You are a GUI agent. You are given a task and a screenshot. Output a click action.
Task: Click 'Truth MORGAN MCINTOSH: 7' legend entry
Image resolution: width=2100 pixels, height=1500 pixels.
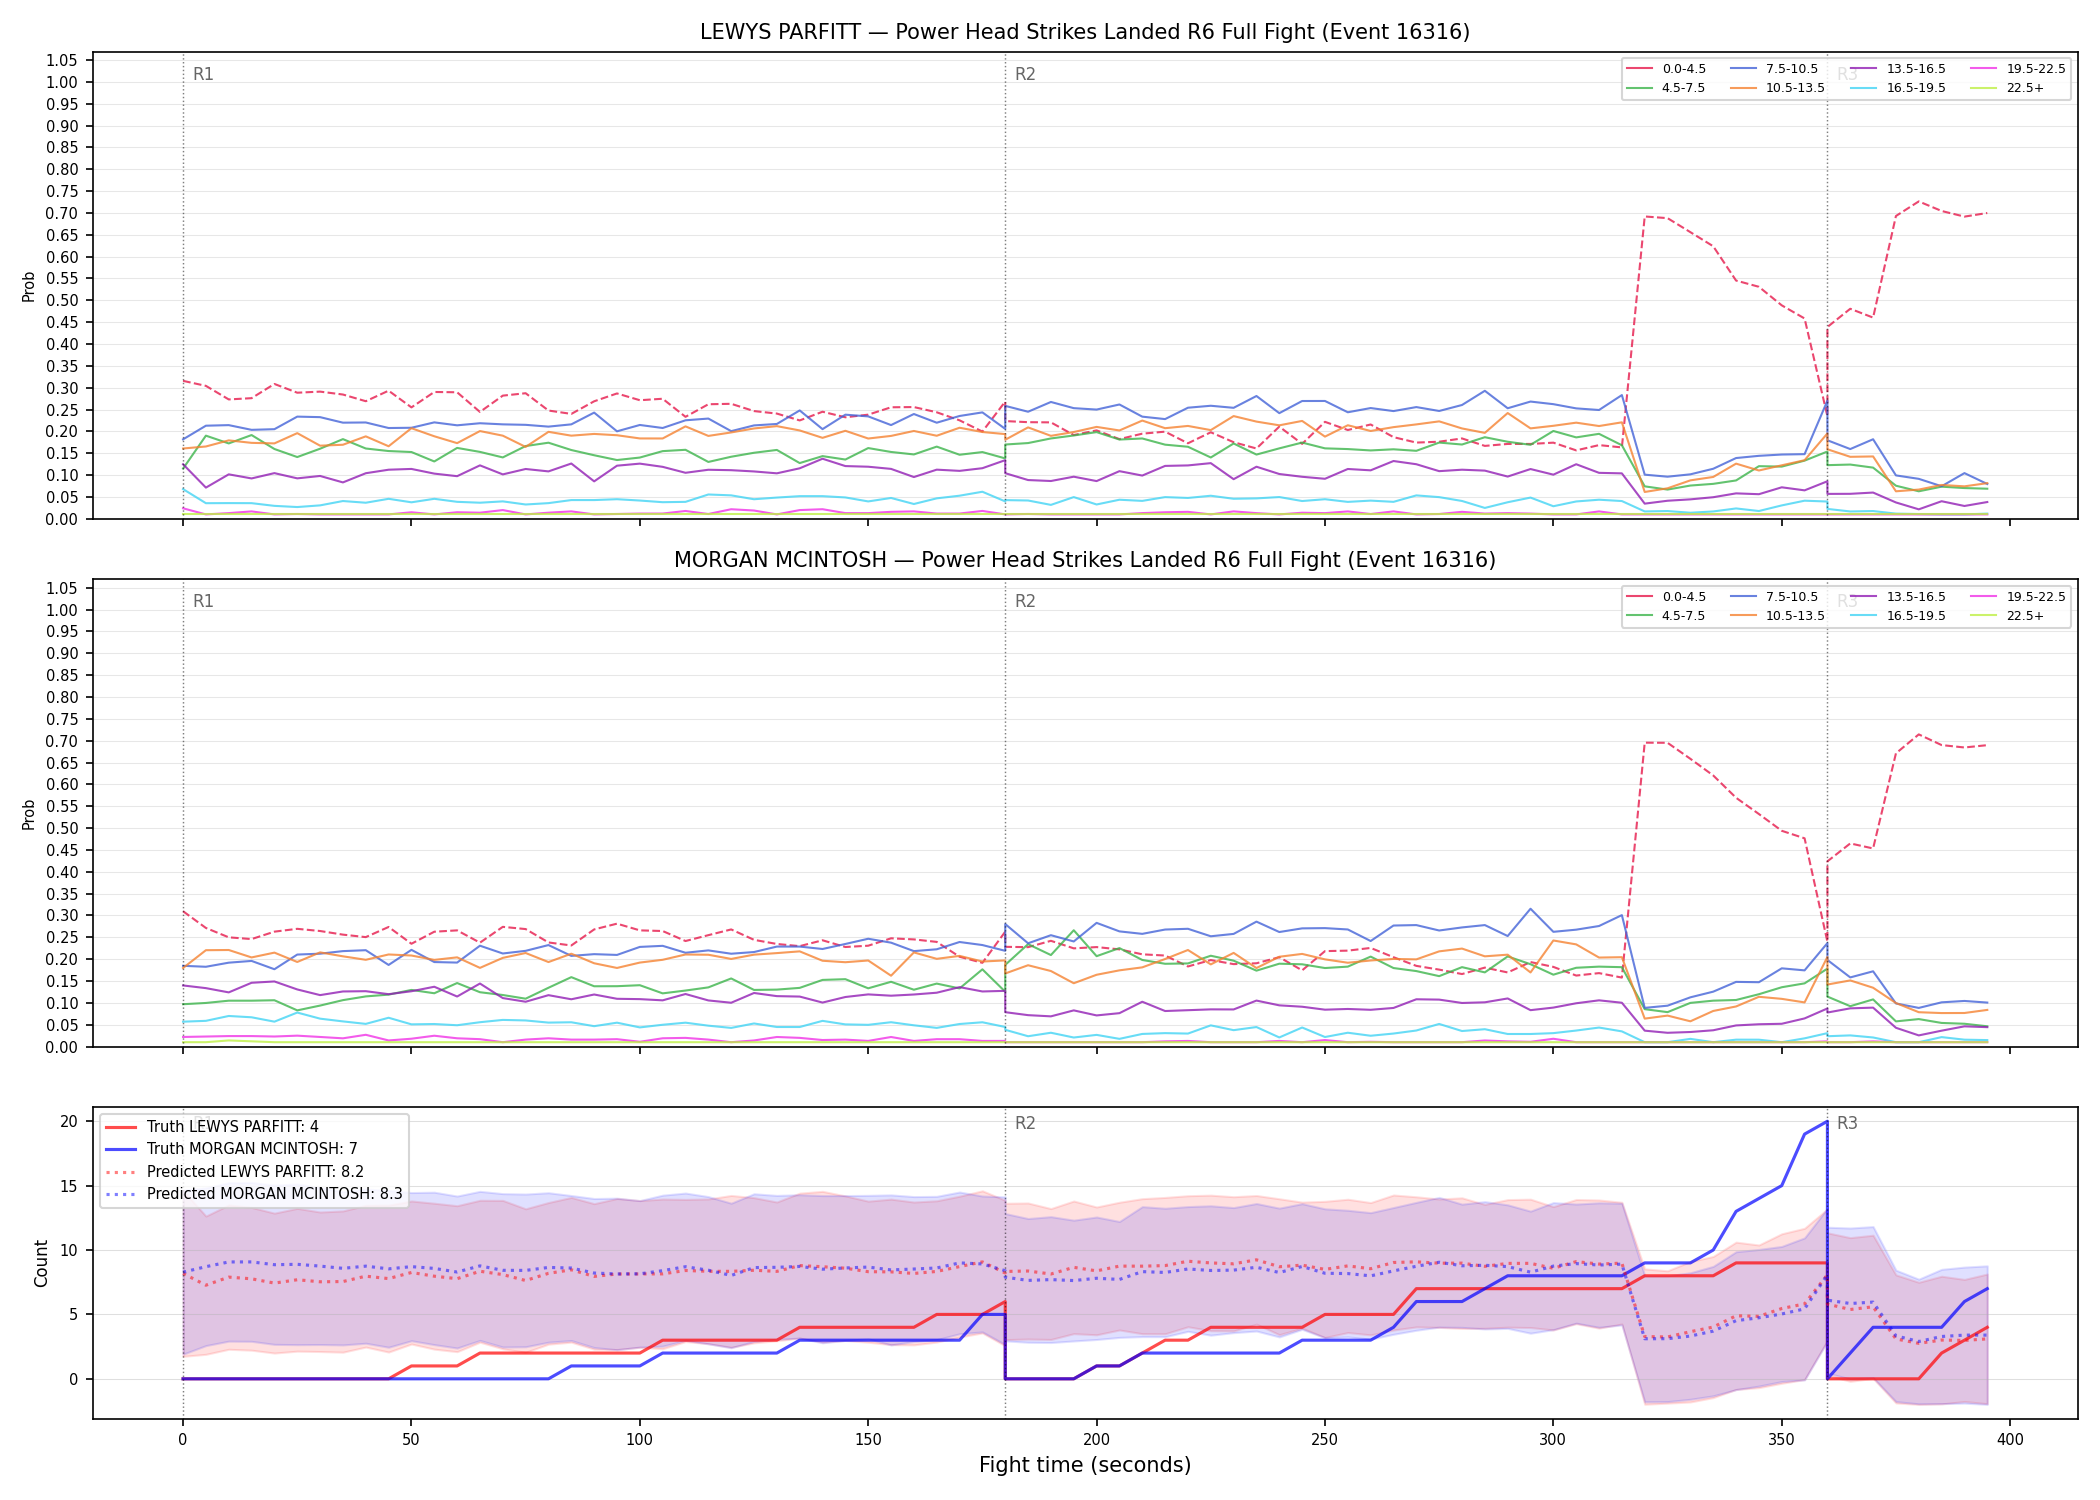231,1149
